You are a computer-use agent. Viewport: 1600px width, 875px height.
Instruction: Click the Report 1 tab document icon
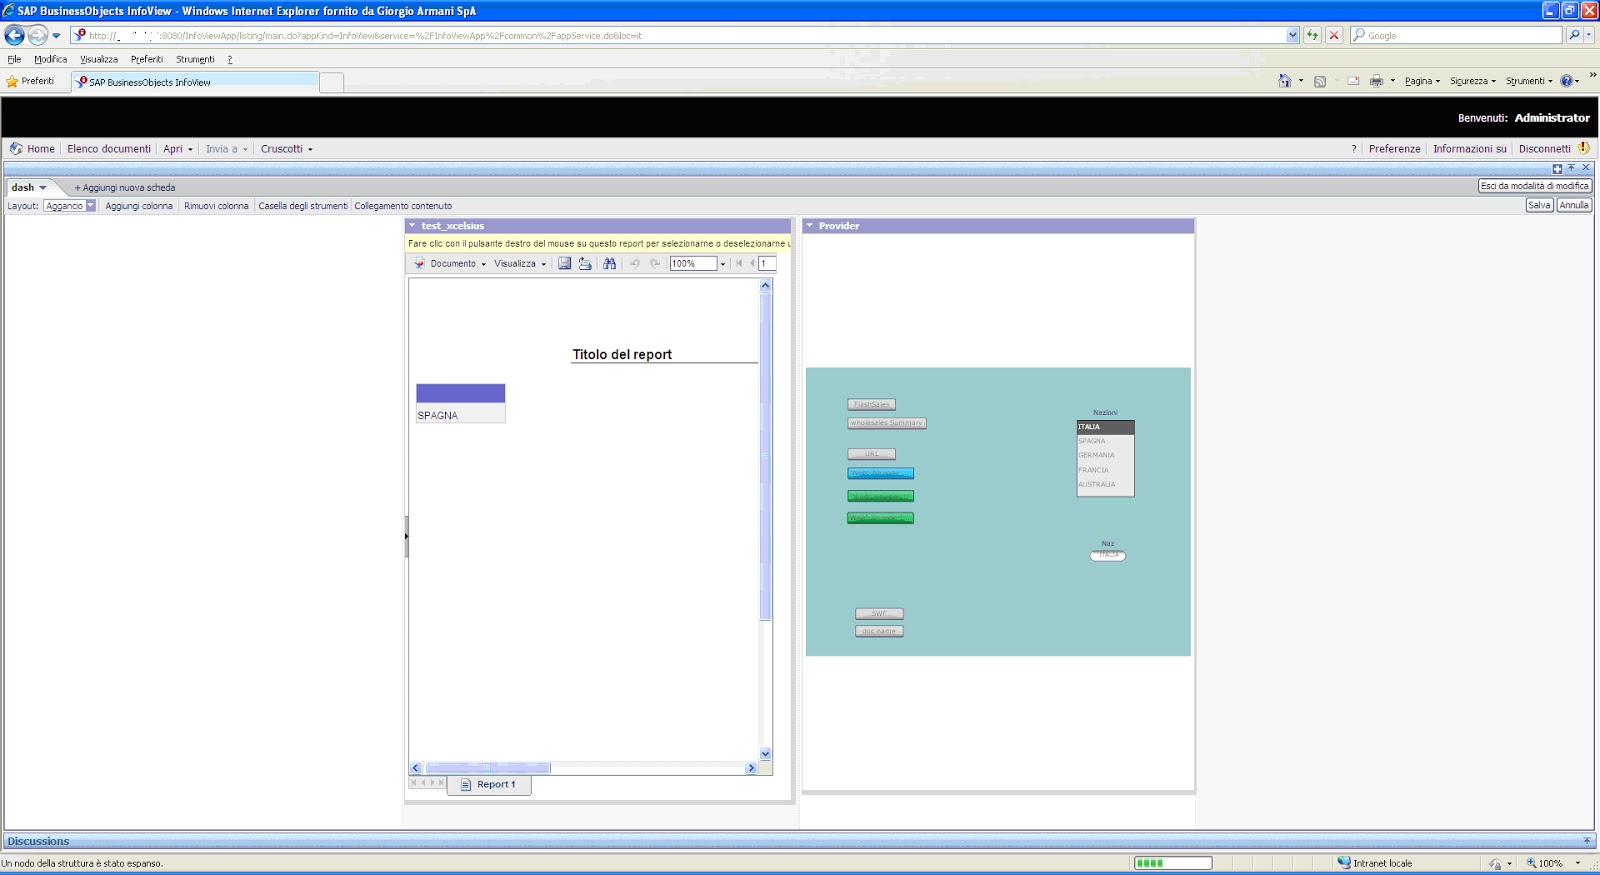click(465, 785)
